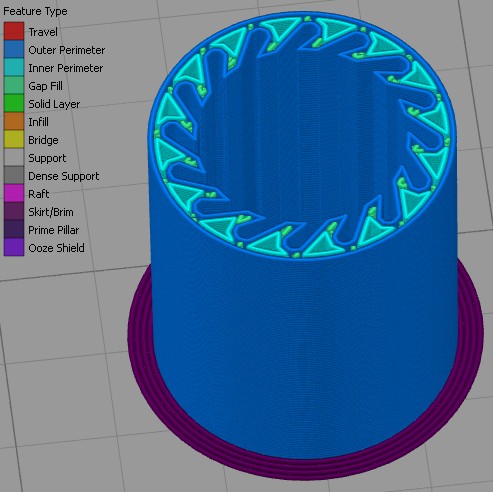Click the "Ooze Shield" legend label
Screen dimensions: 493x492
pos(56,248)
